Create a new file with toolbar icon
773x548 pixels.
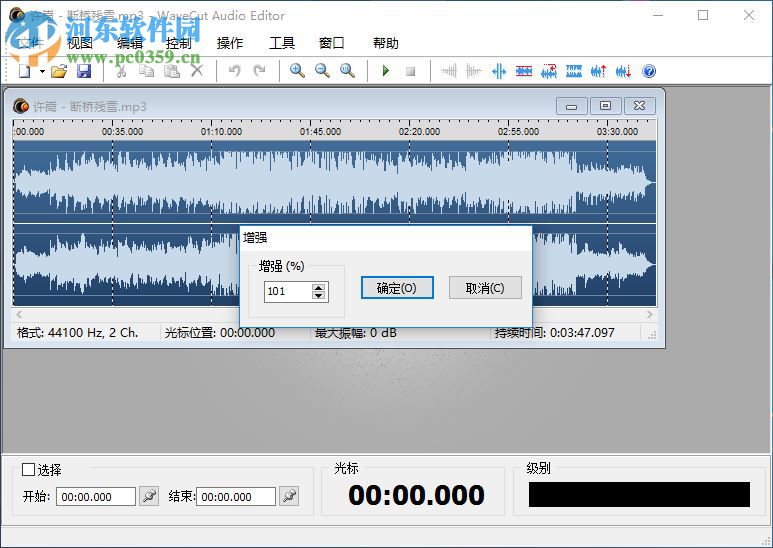[x=24, y=71]
